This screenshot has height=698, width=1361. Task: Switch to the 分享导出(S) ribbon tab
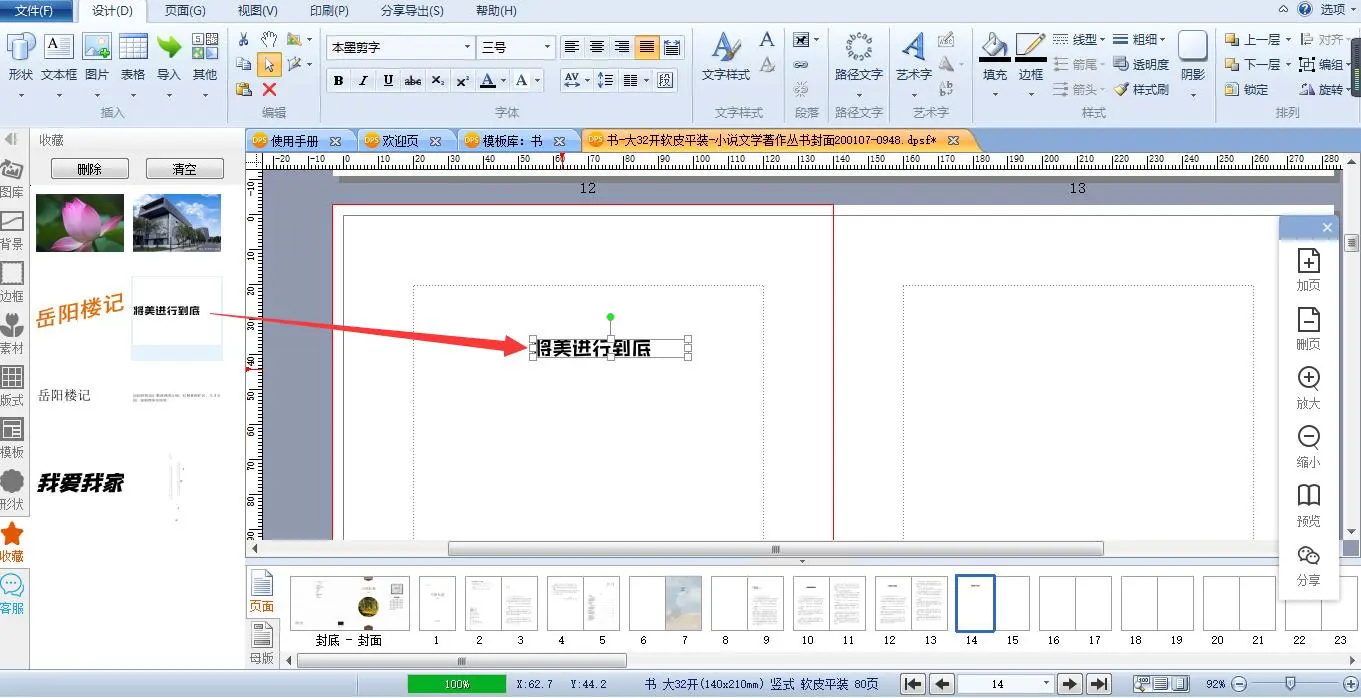(412, 11)
